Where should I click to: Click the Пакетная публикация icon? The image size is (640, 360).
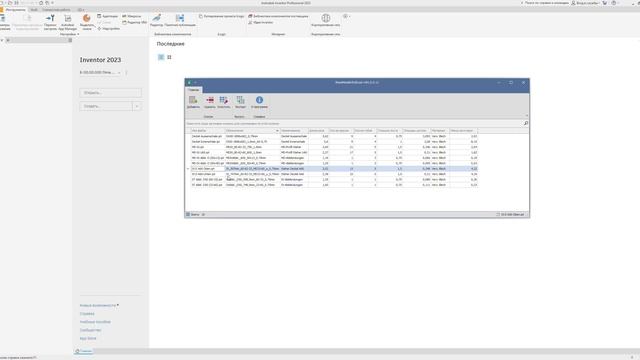180,18
